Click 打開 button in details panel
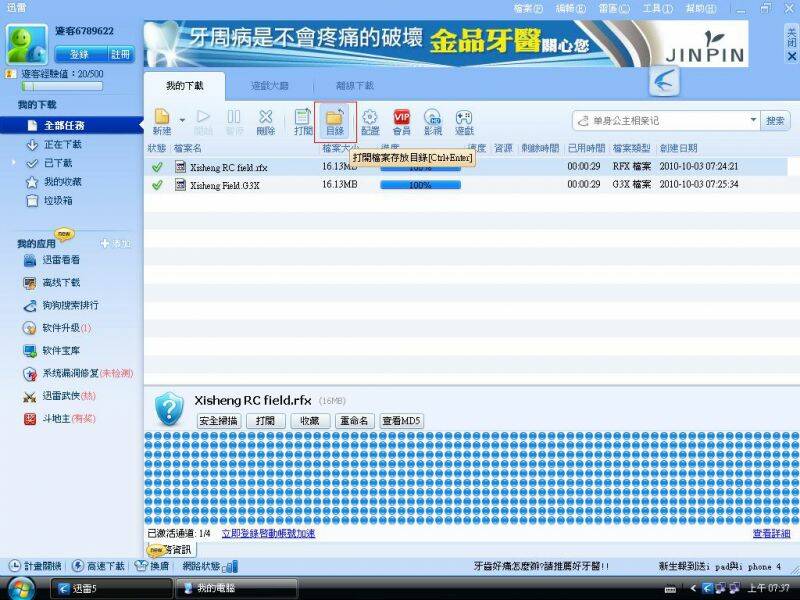800x600 pixels. (265, 421)
